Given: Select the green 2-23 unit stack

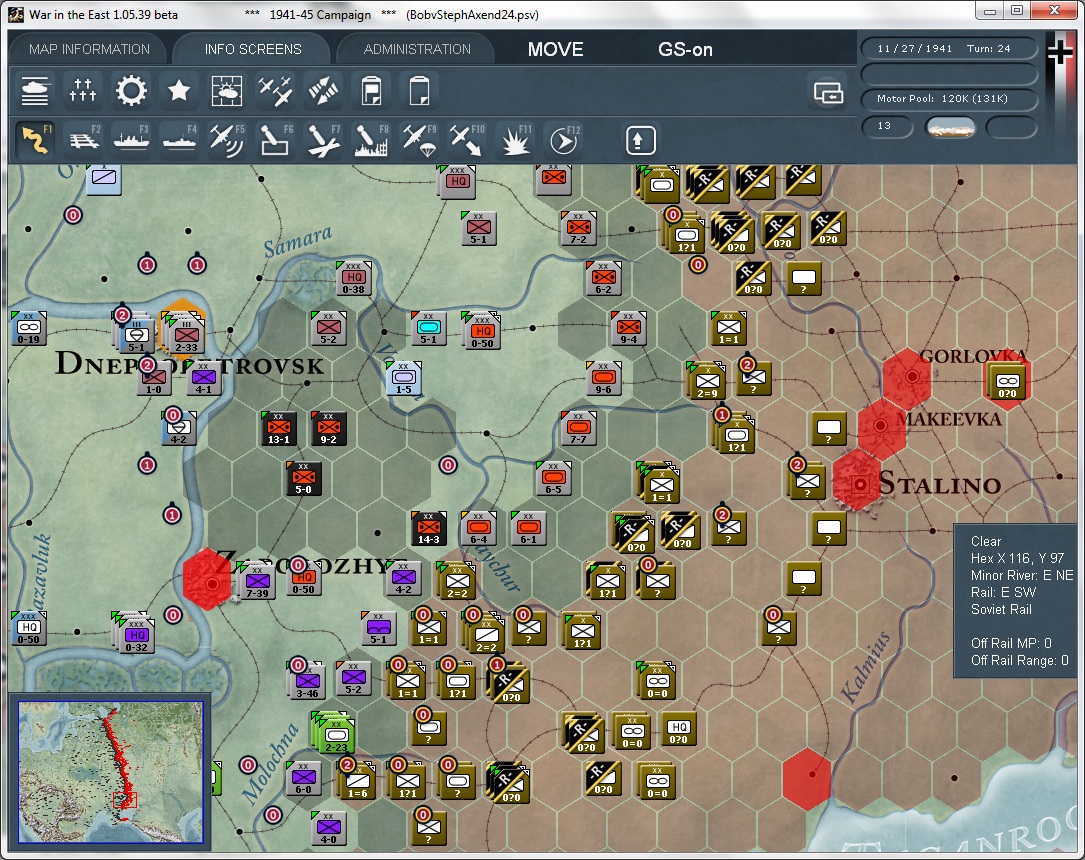Looking at the screenshot, I should point(335,733).
